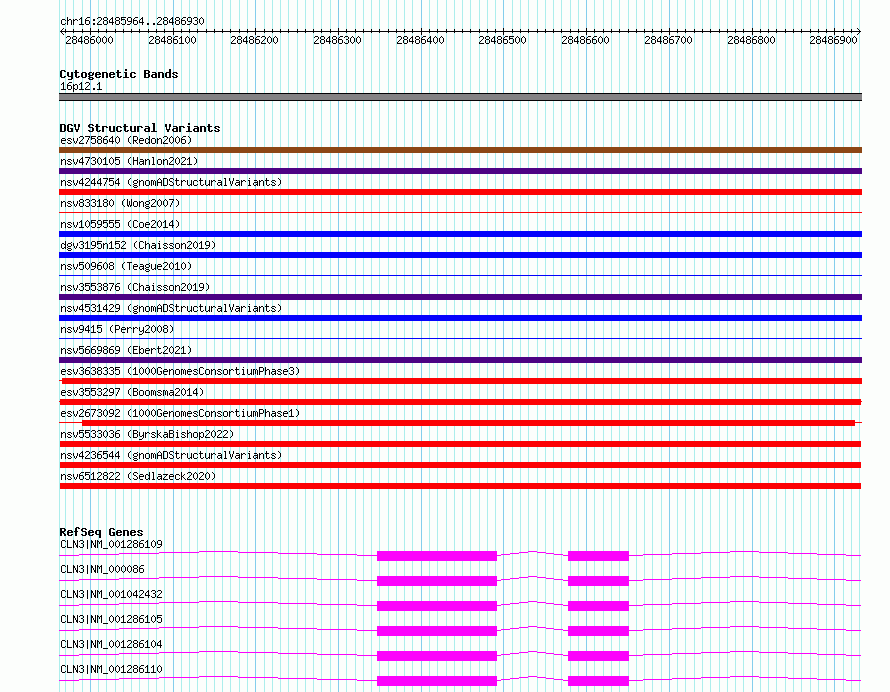Select the brown esv2758640 variant bar
Screen dimensions: 890x692
pos(460,150)
